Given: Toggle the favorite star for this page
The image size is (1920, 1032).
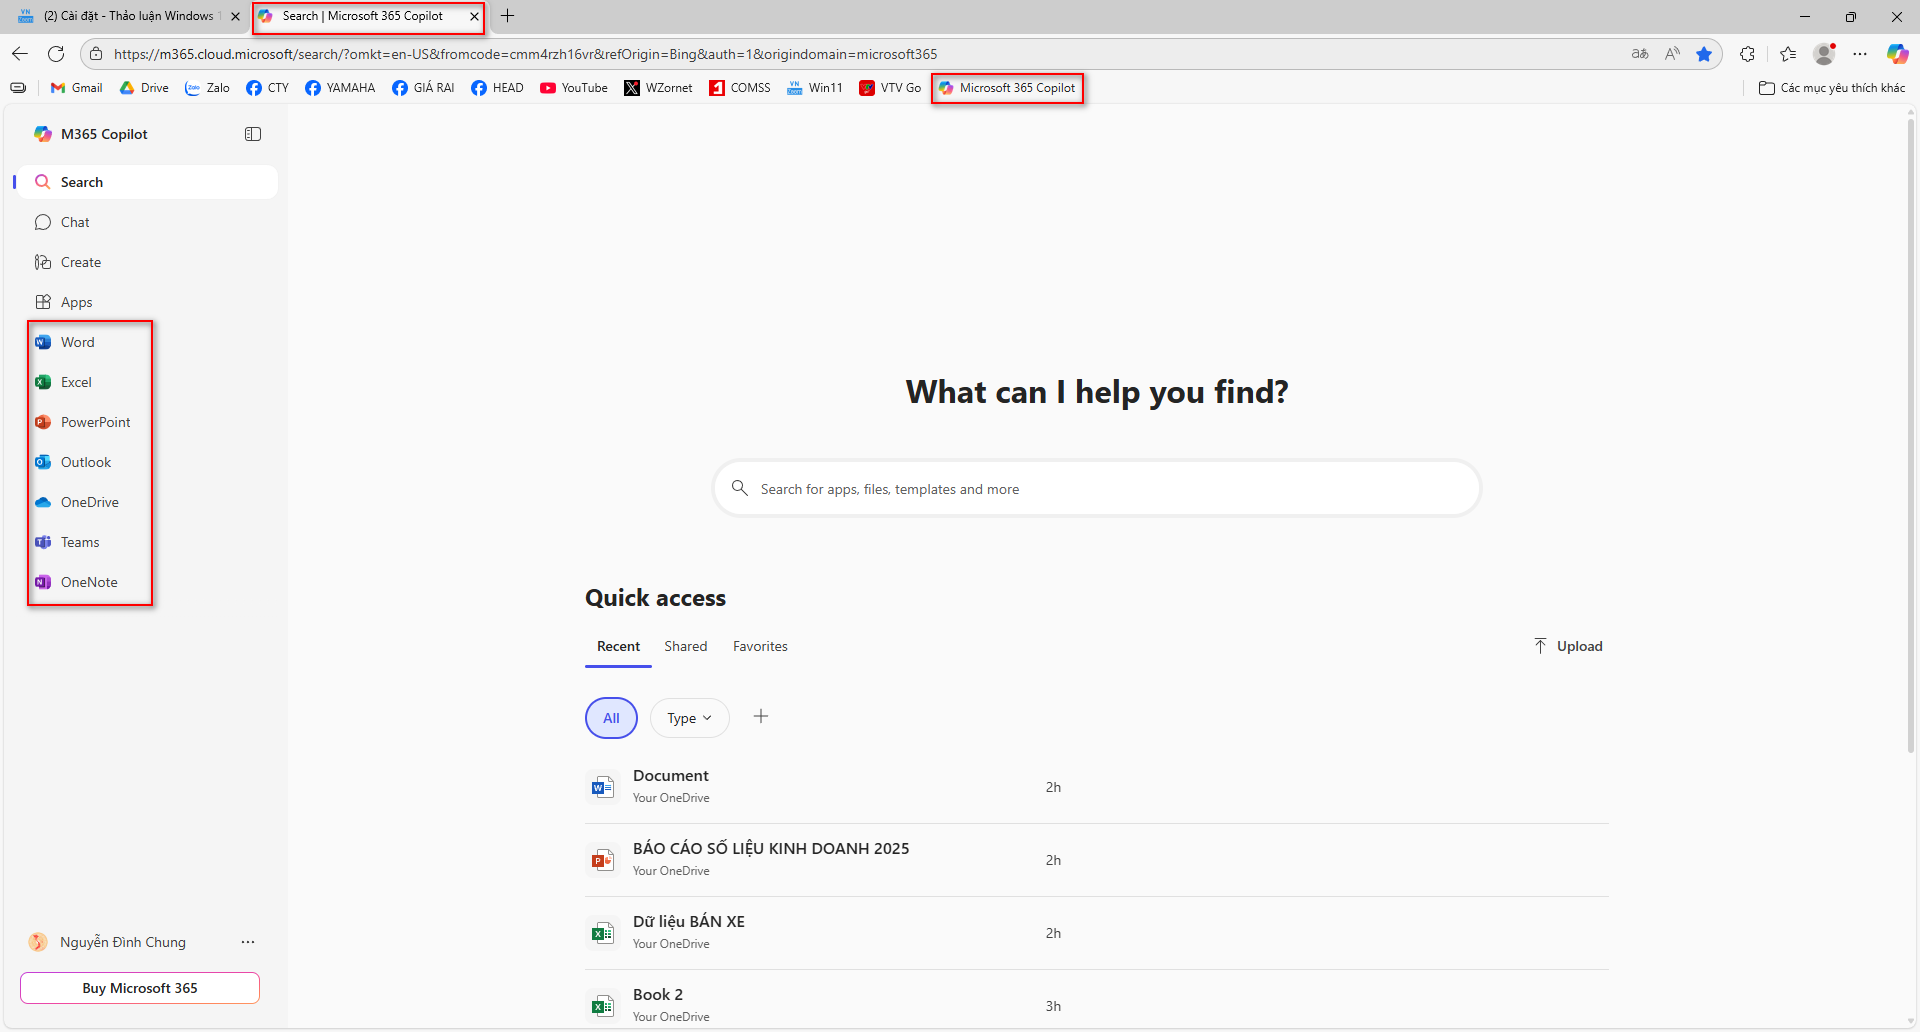Looking at the screenshot, I should (x=1704, y=54).
